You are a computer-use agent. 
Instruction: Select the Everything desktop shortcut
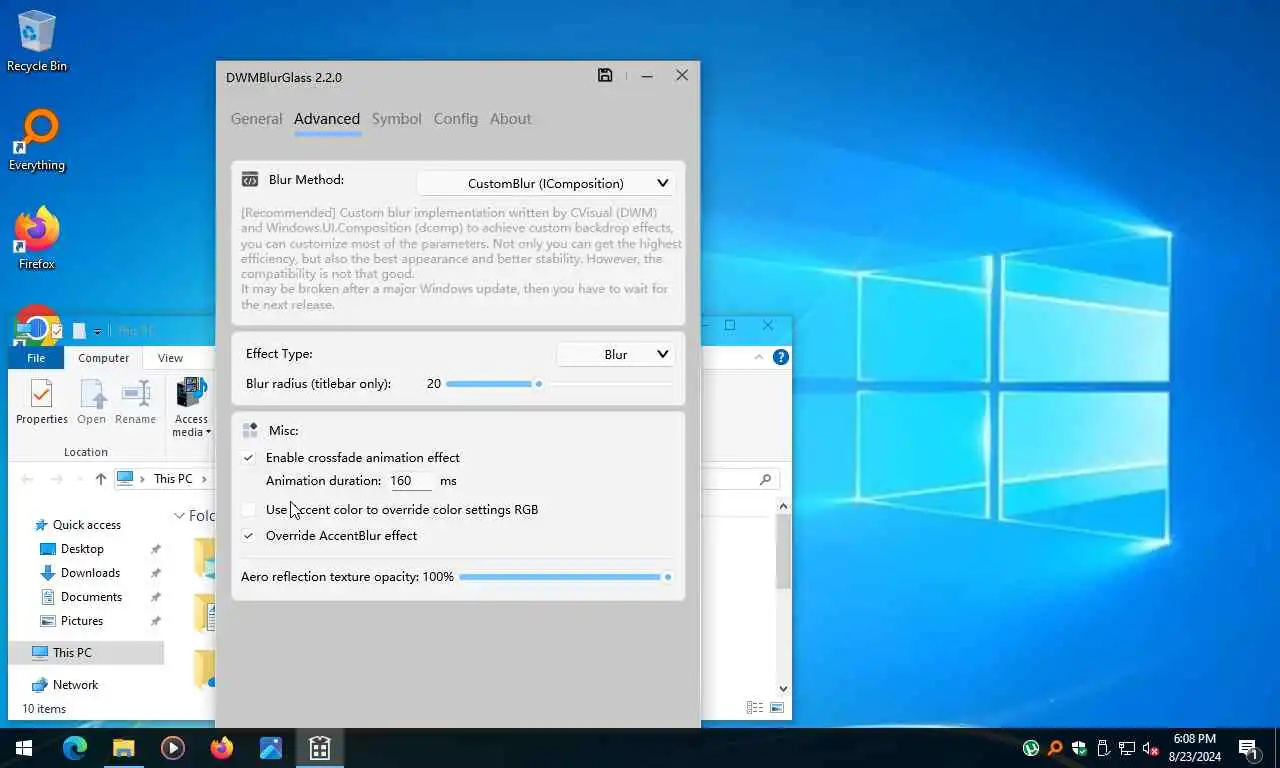(37, 140)
